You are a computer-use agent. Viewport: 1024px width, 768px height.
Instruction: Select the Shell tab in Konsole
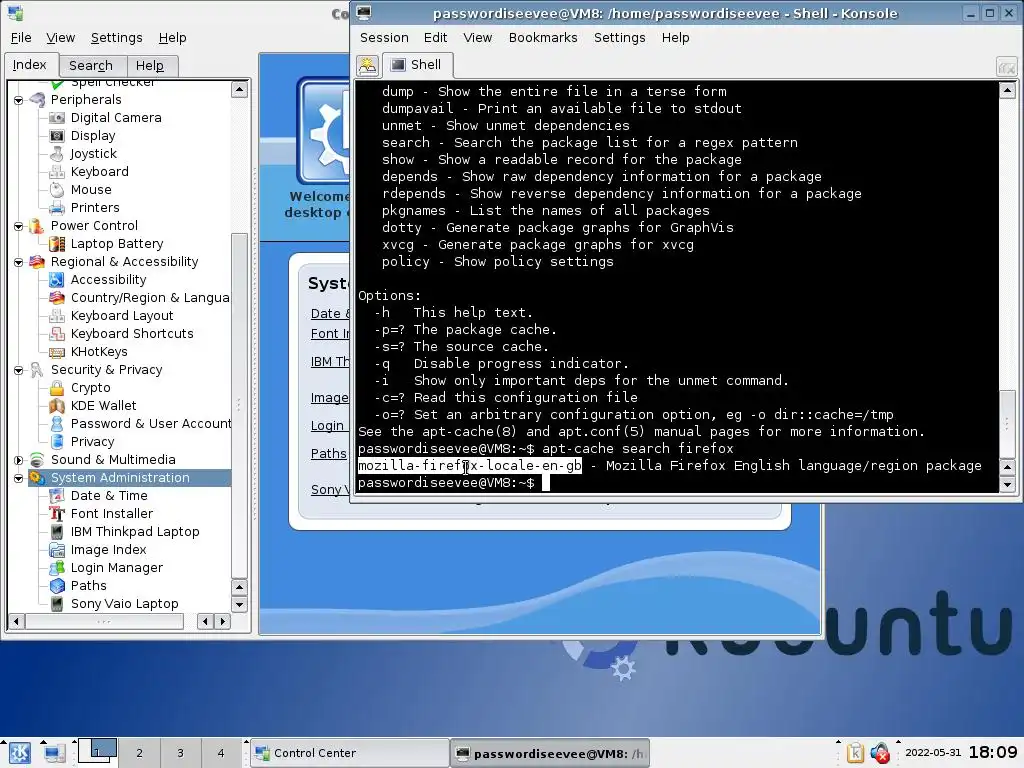(417, 65)
